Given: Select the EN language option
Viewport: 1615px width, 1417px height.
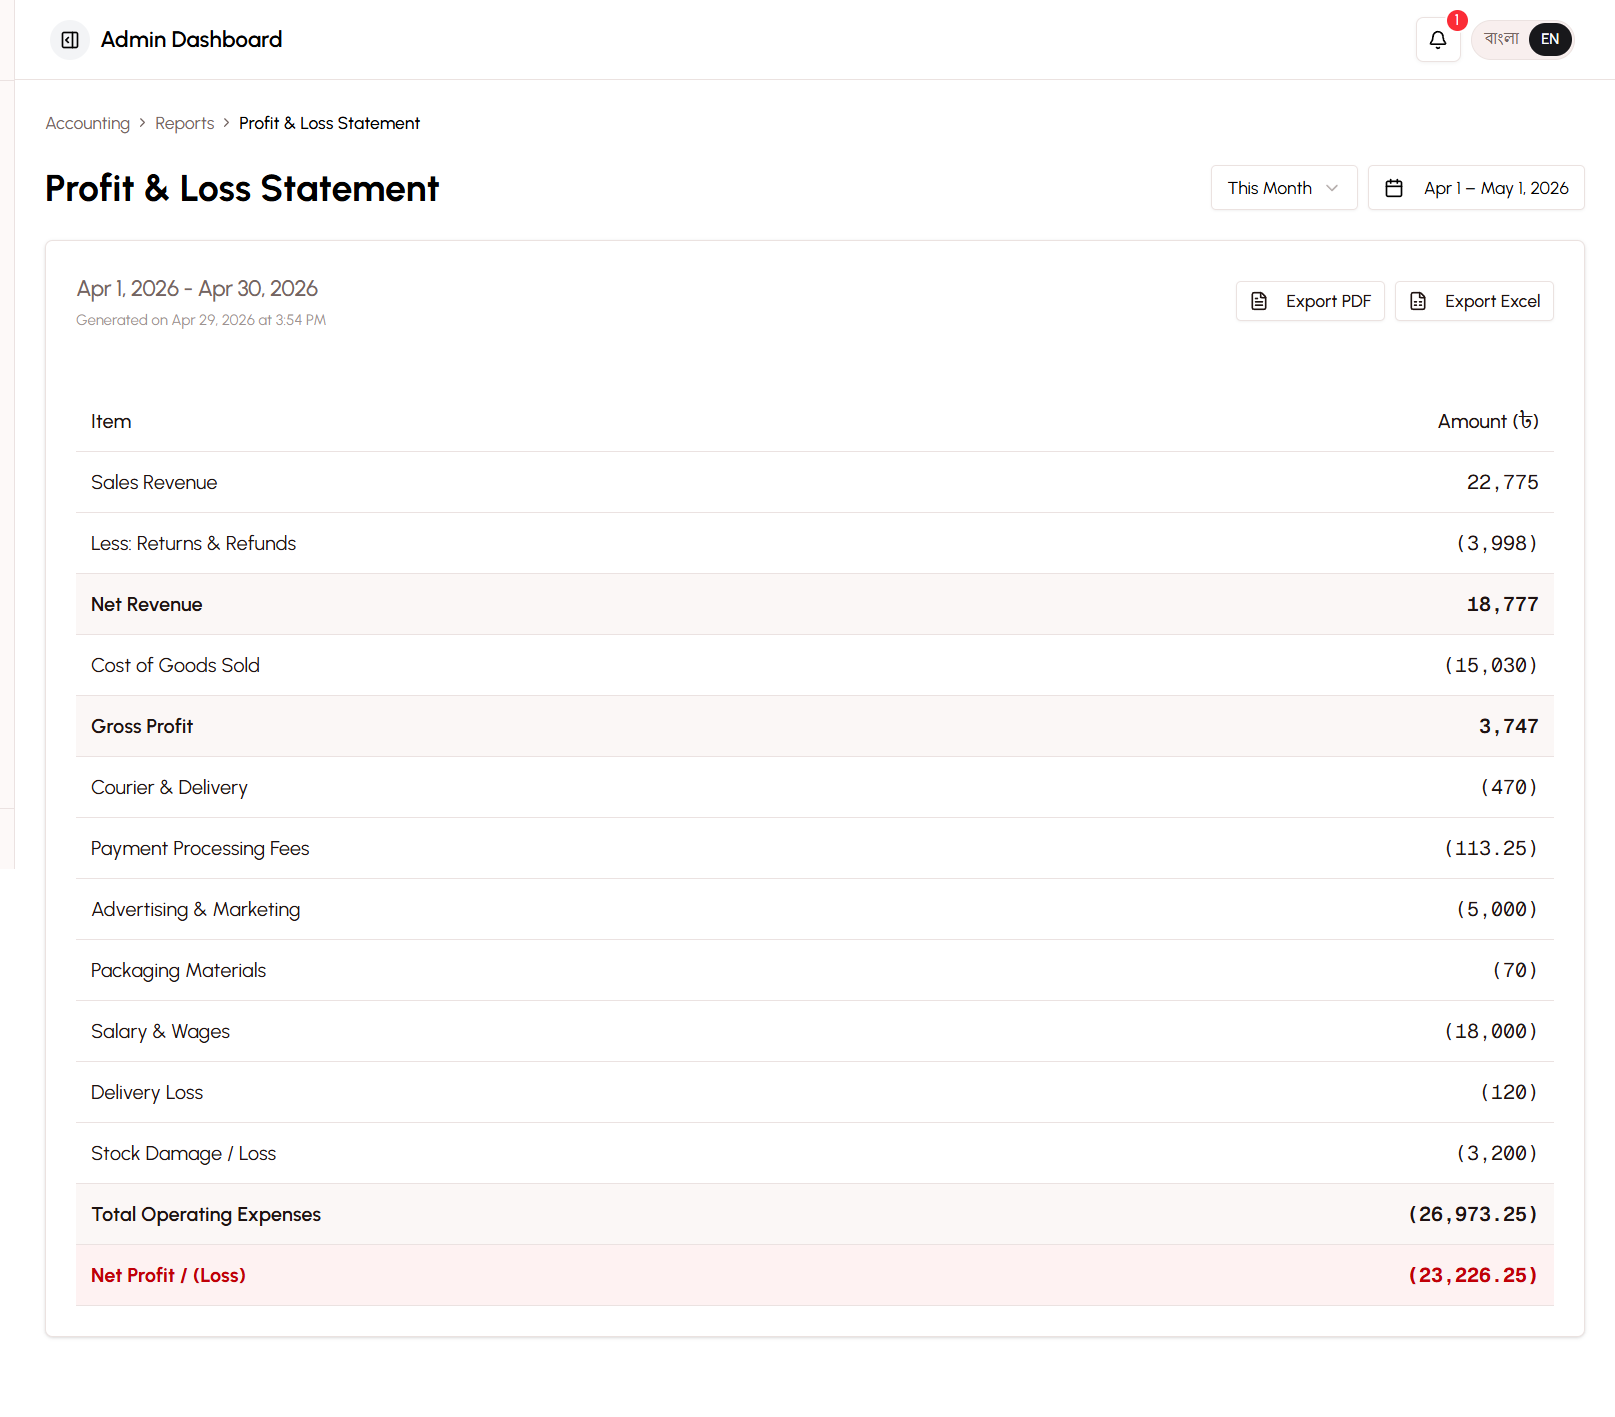Looking at the screenshot, I should [1549, 39].
